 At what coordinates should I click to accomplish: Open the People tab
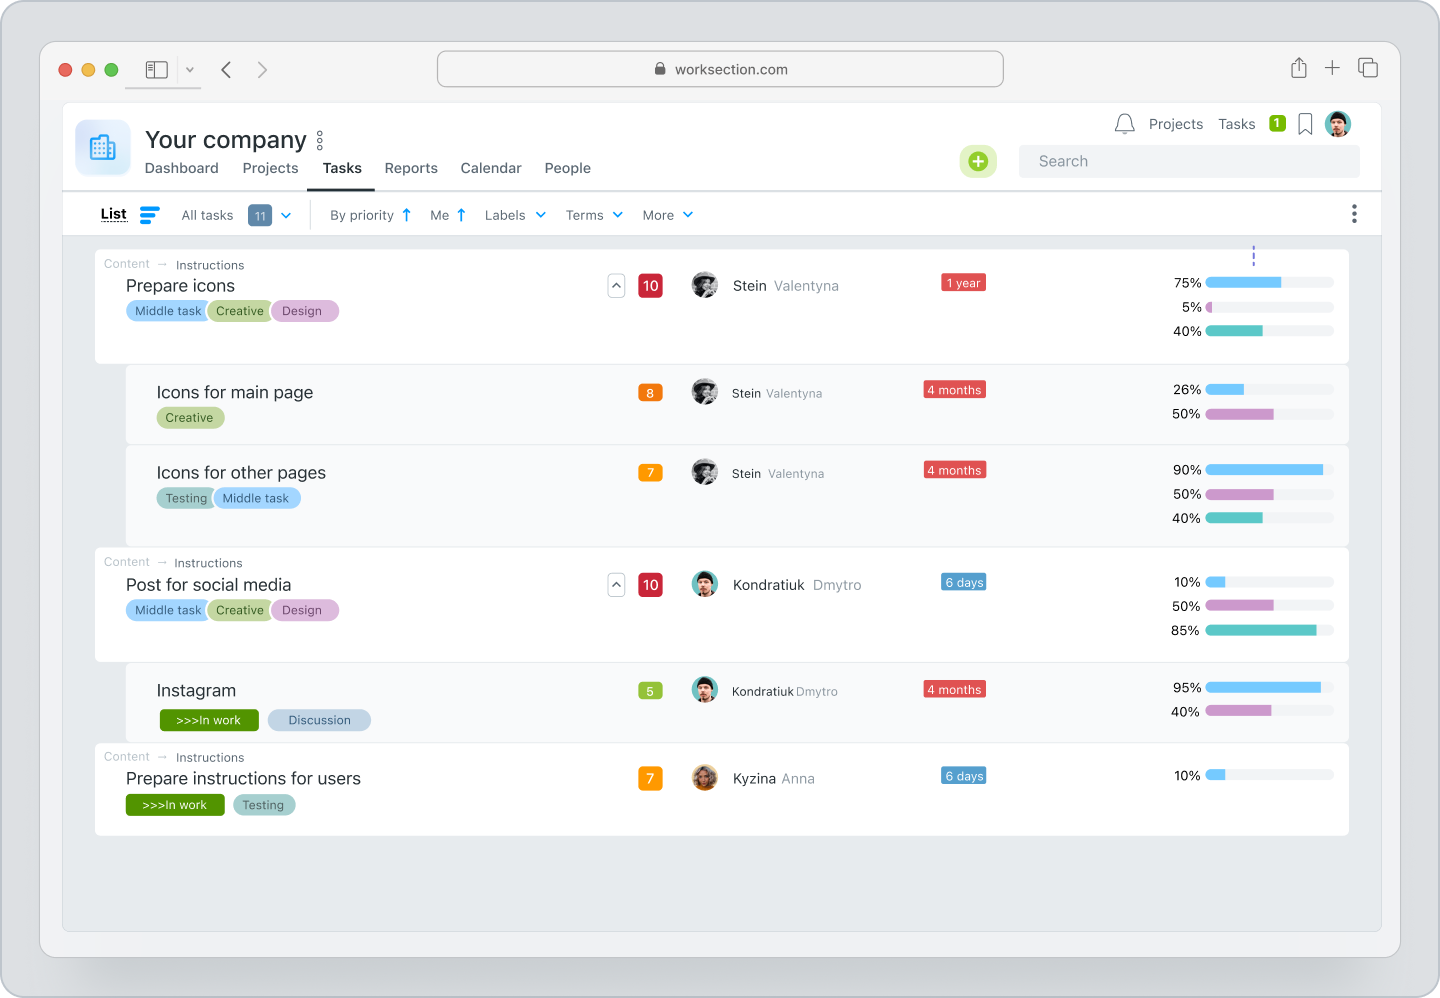click(x=567, y=168)
